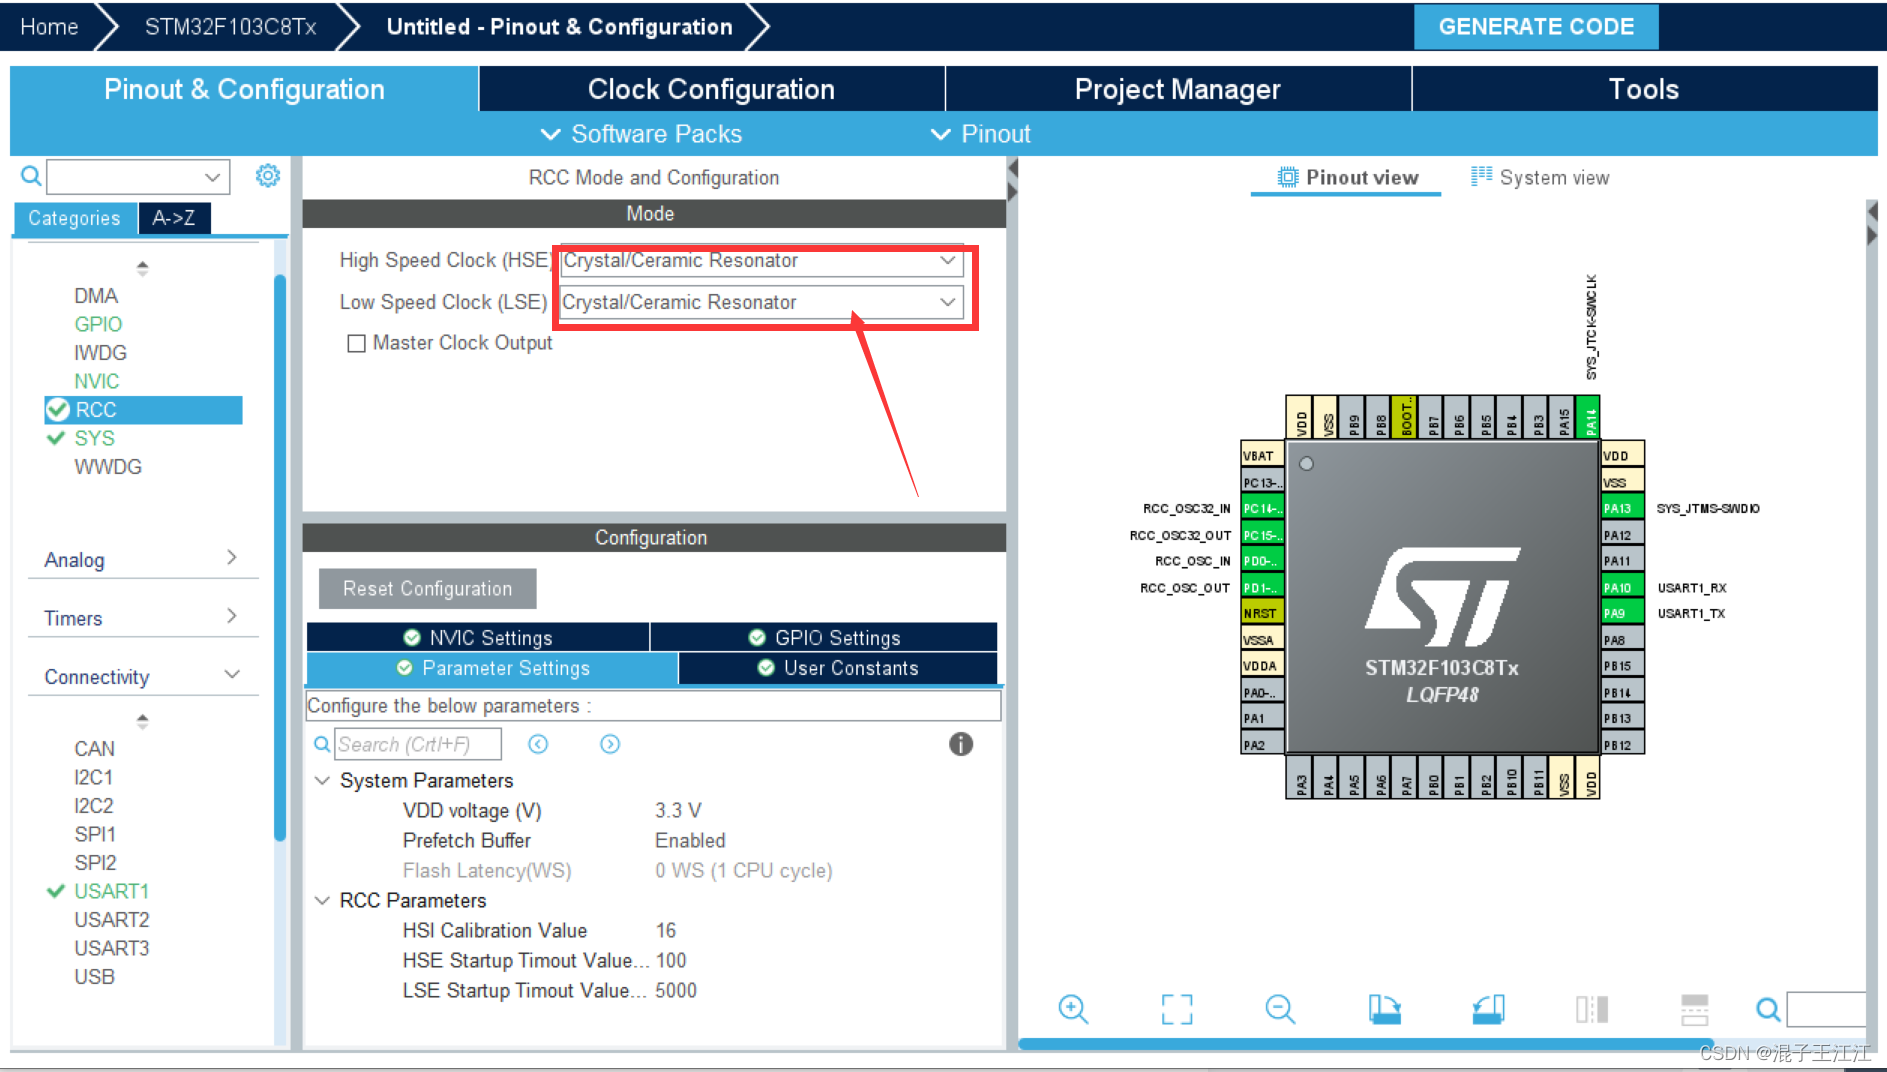Image resolution: width=1887 pixels, height=1072 pixels.
Task: Go to Home breadcrumb
Action: point(49,27)
